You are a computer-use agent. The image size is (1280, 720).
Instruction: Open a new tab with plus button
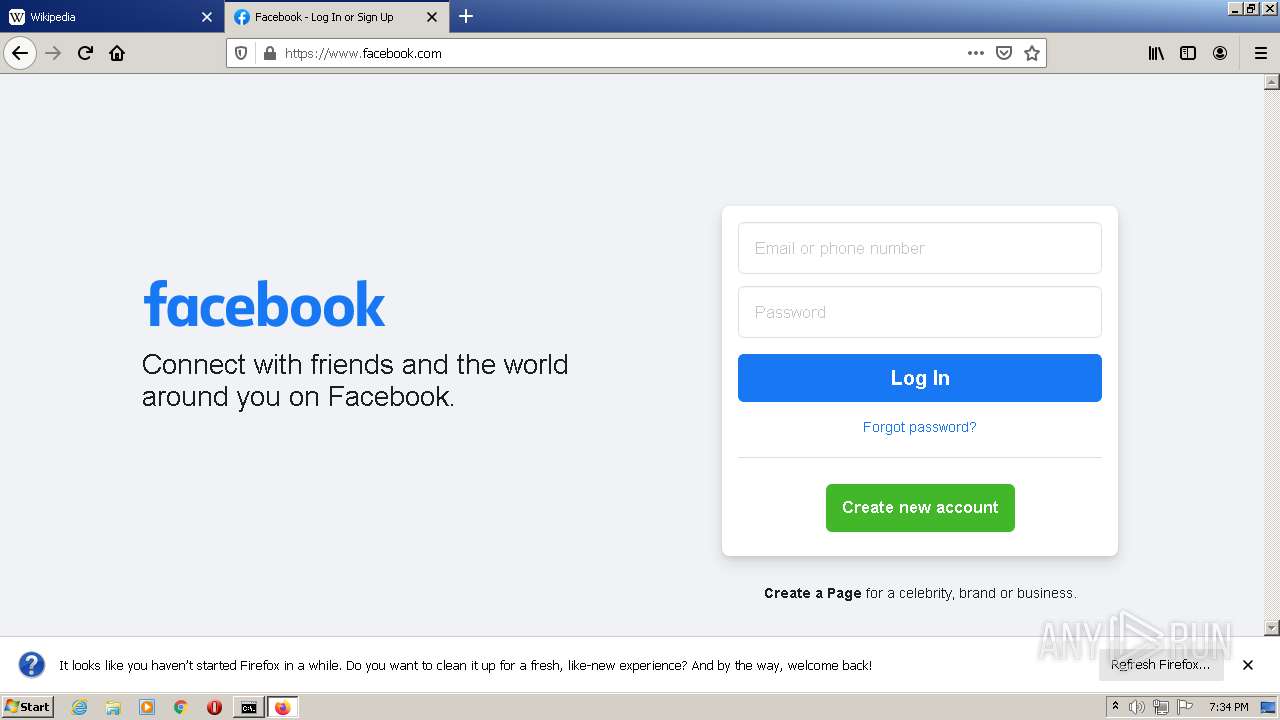[x=466, y=16]
